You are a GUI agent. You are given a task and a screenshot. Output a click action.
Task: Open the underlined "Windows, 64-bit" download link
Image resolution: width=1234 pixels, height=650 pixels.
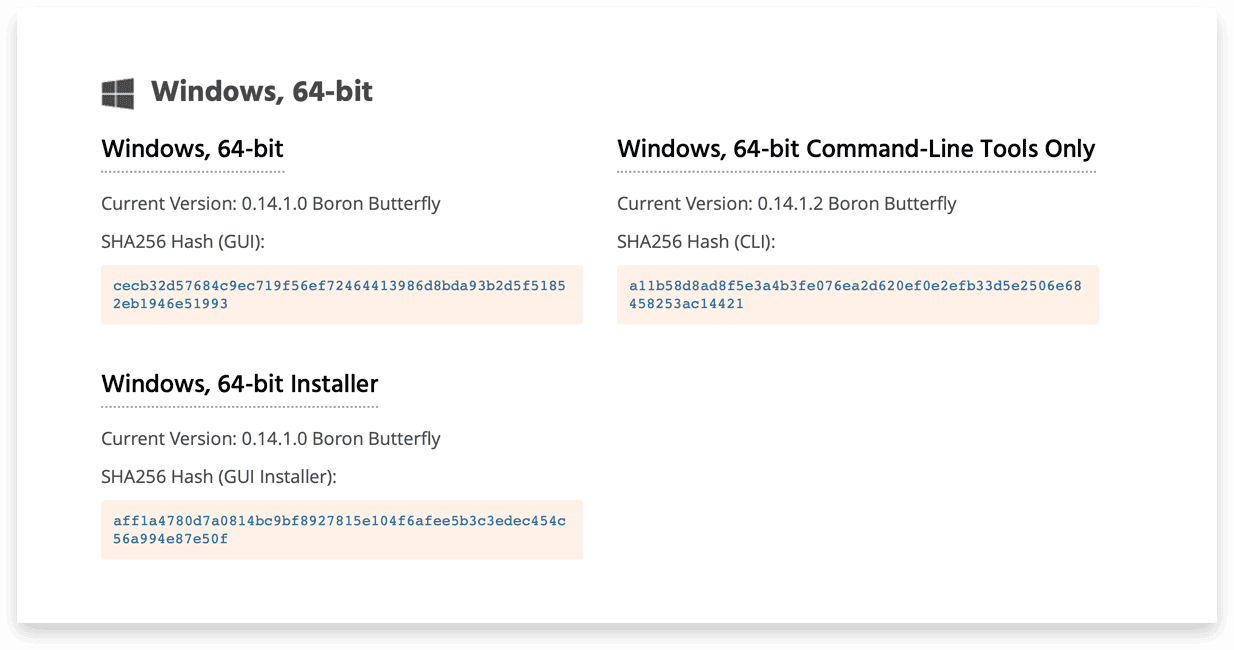click(193, 150)
